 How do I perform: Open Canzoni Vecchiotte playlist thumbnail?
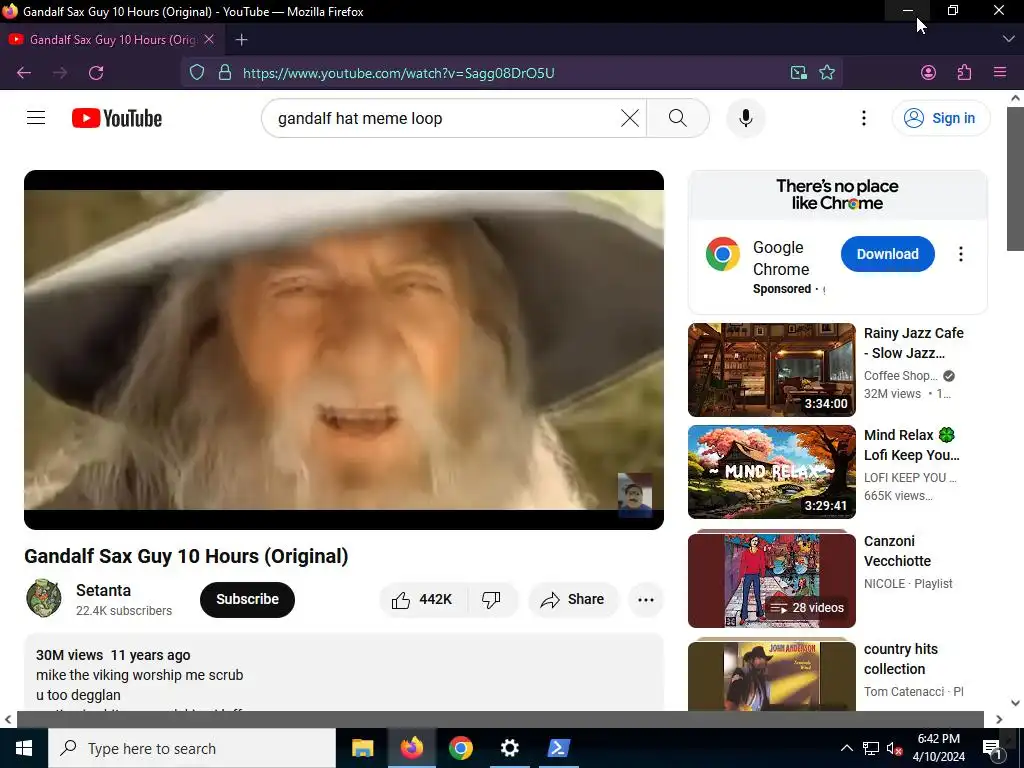pos(771,579)
